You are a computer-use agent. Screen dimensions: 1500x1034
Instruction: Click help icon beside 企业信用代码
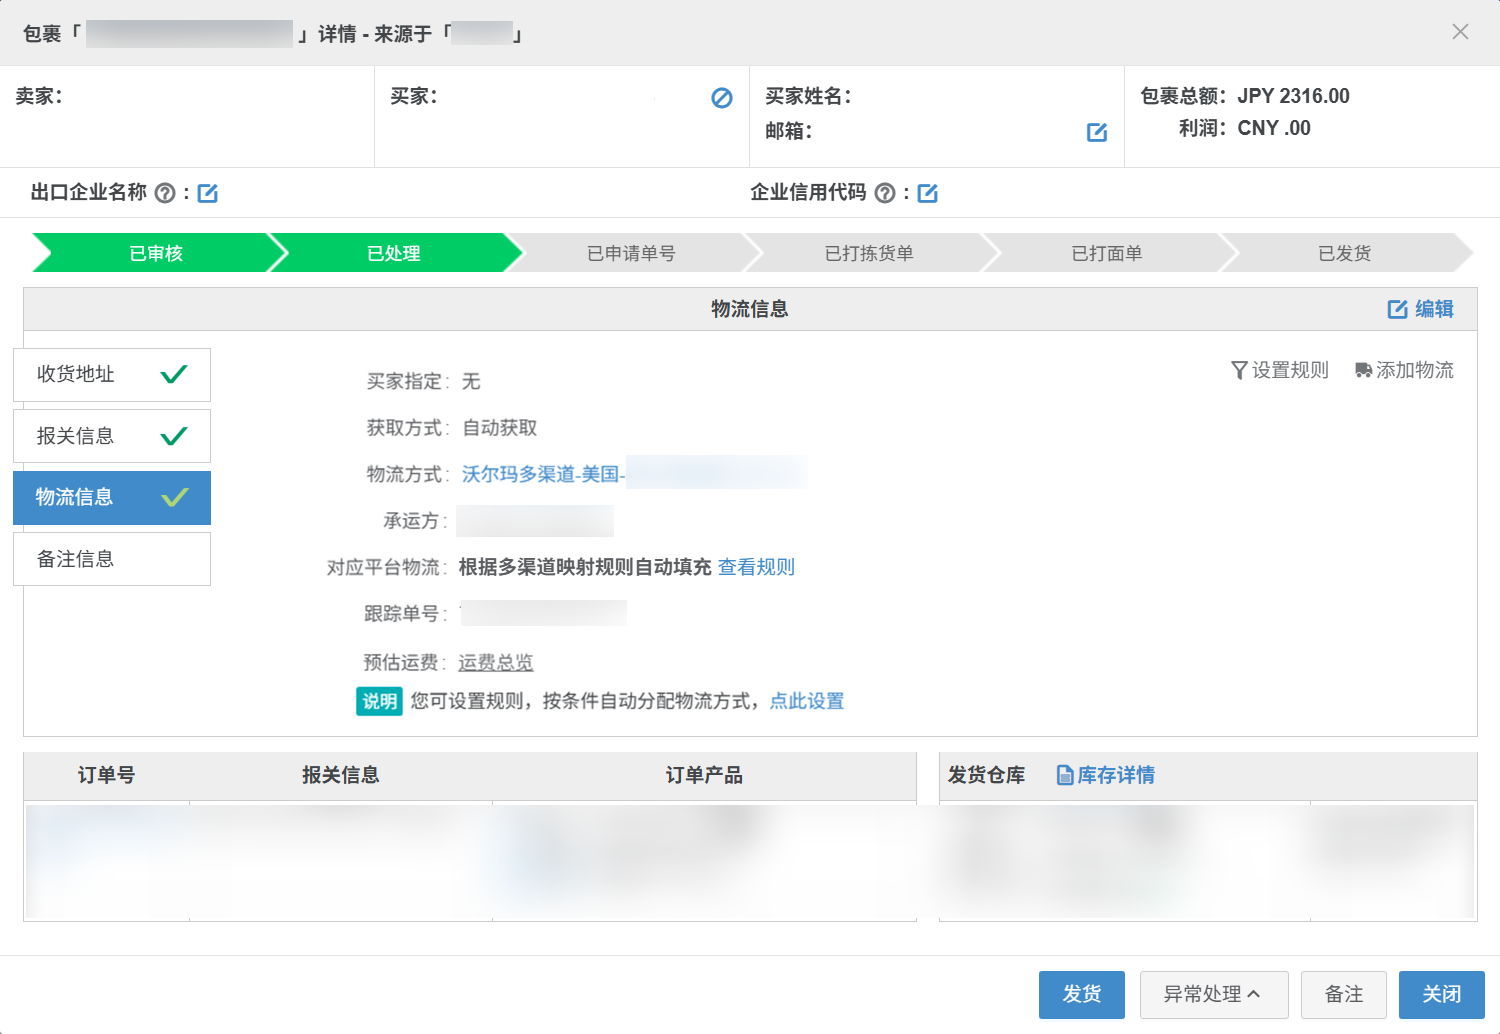[x=885, y=193]
